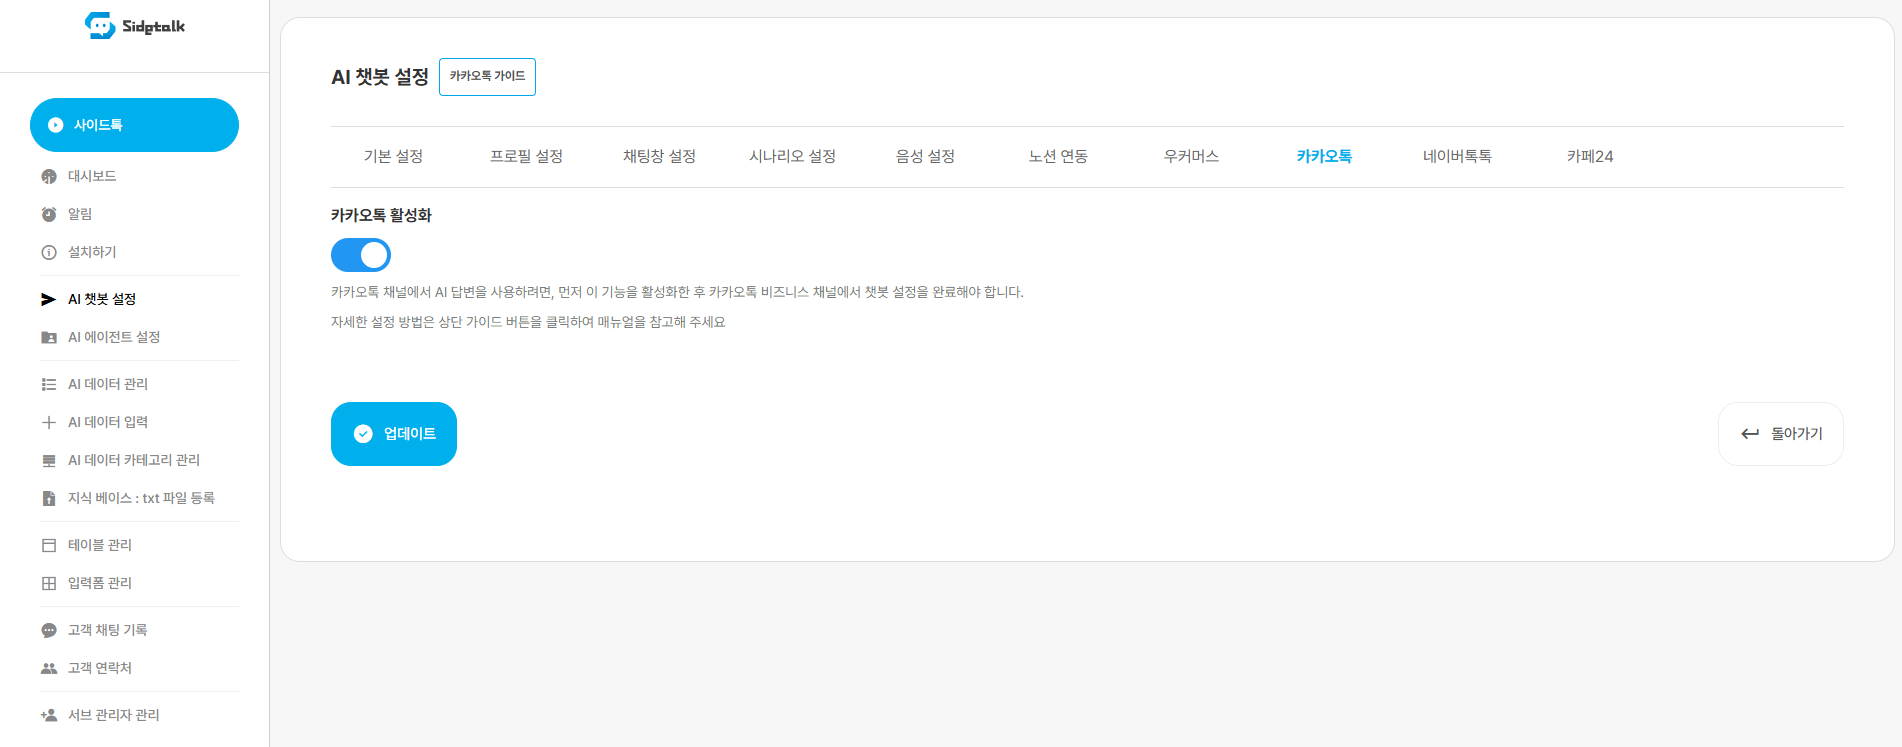This screenshot has height=747, width=1902.
Task: Go to the 음성 설정 tab
Action: [x=925, y=156]
